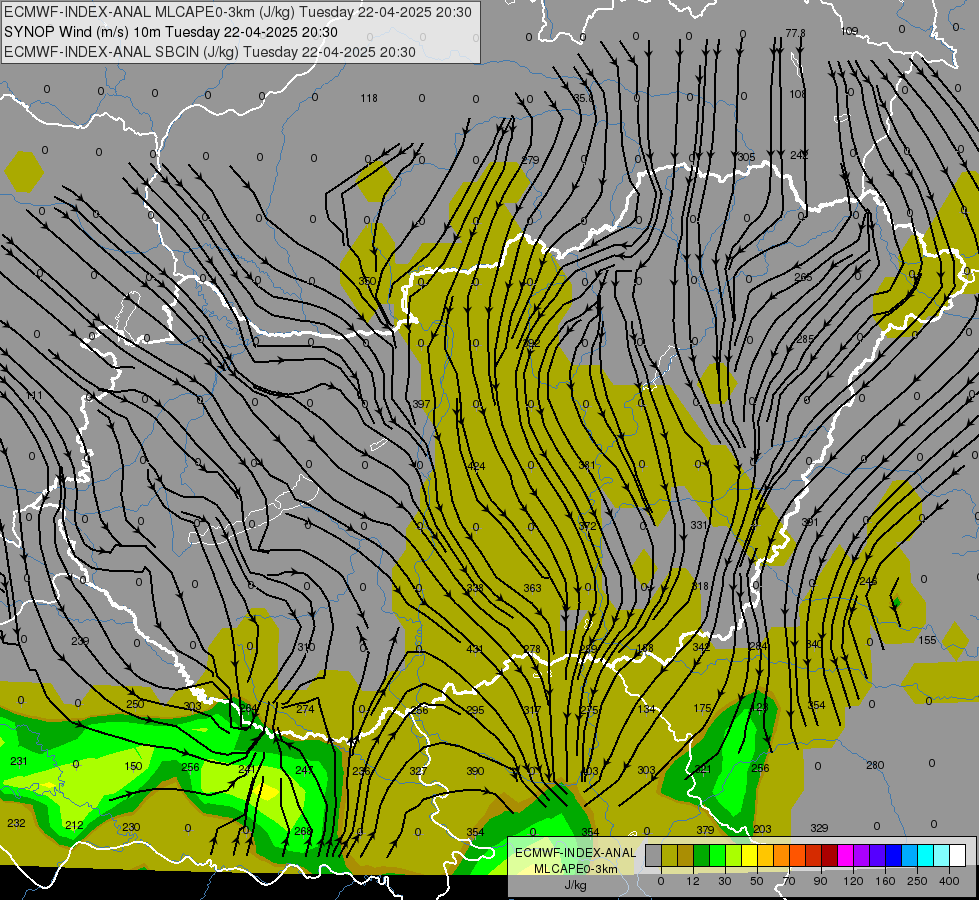Click the gray legend color swatch
Viewport: 979px width, 900px height.
(653, 856)
